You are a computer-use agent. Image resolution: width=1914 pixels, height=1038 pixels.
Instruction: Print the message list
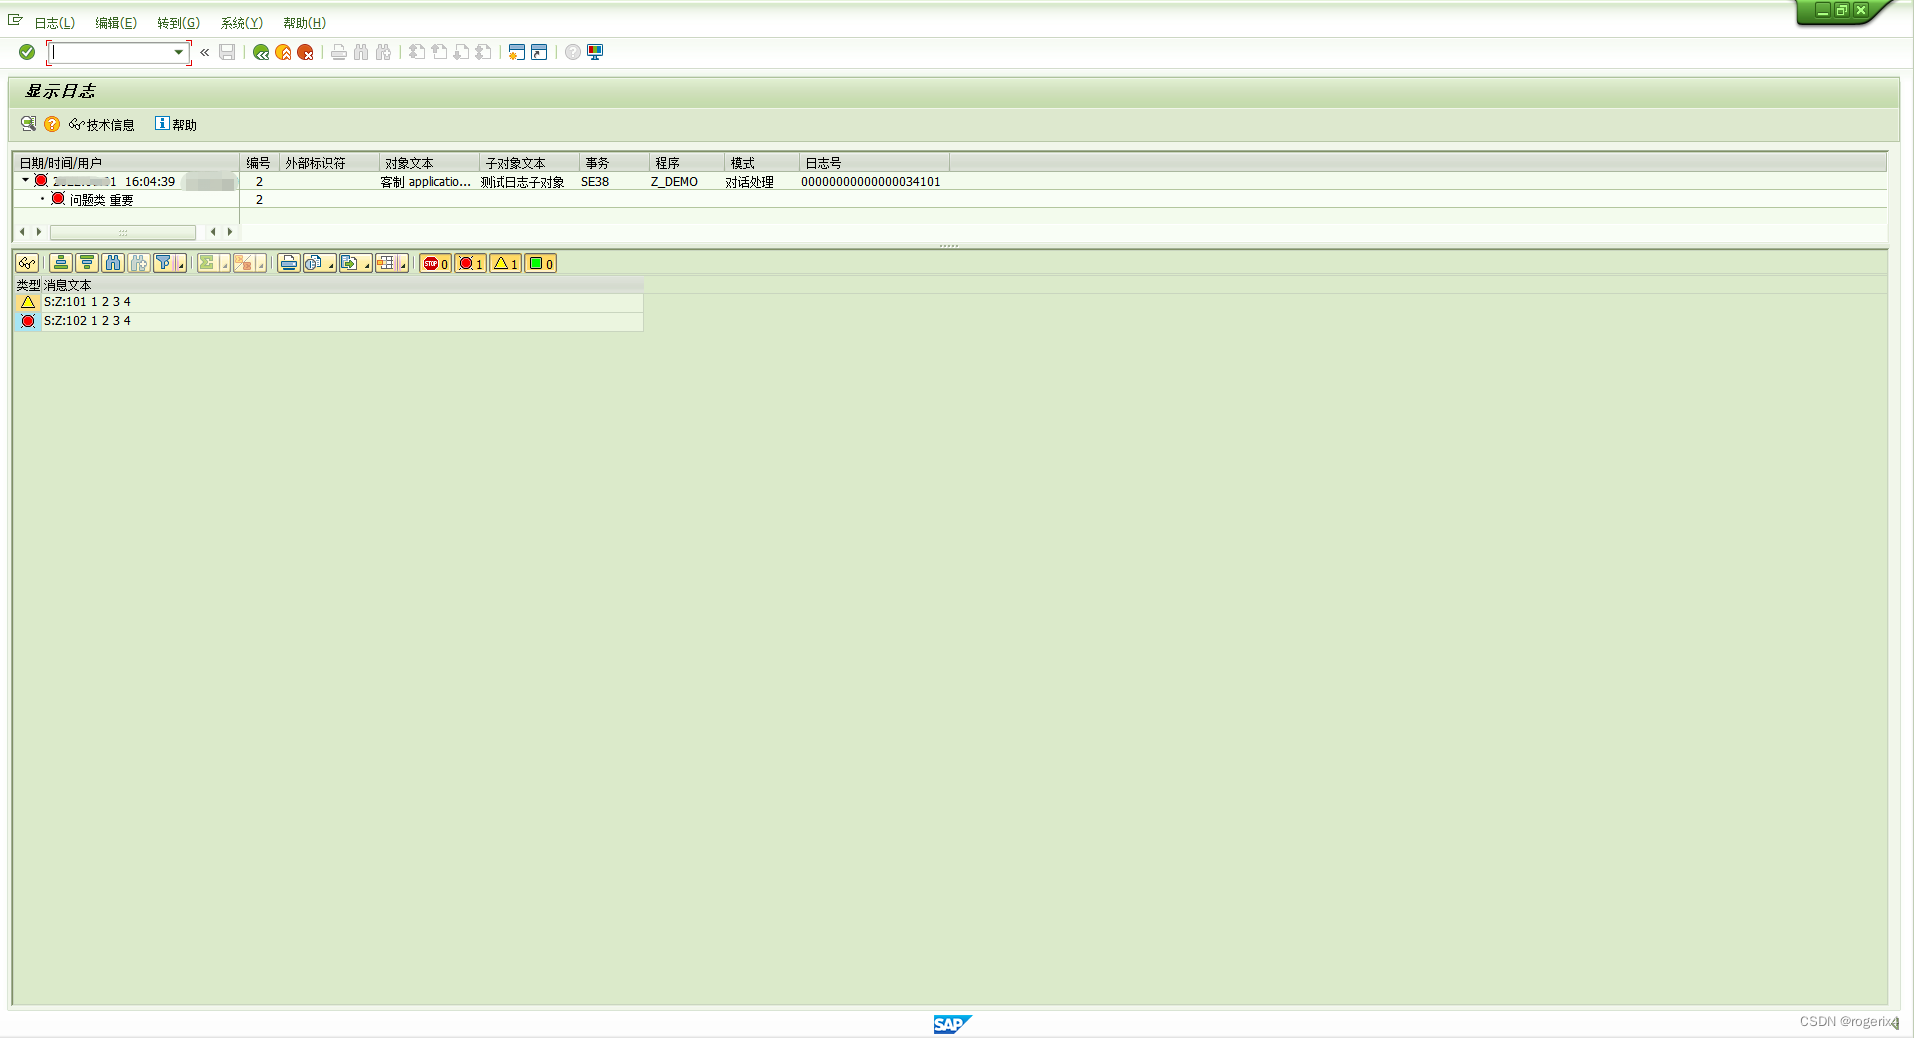pos(289,263)
